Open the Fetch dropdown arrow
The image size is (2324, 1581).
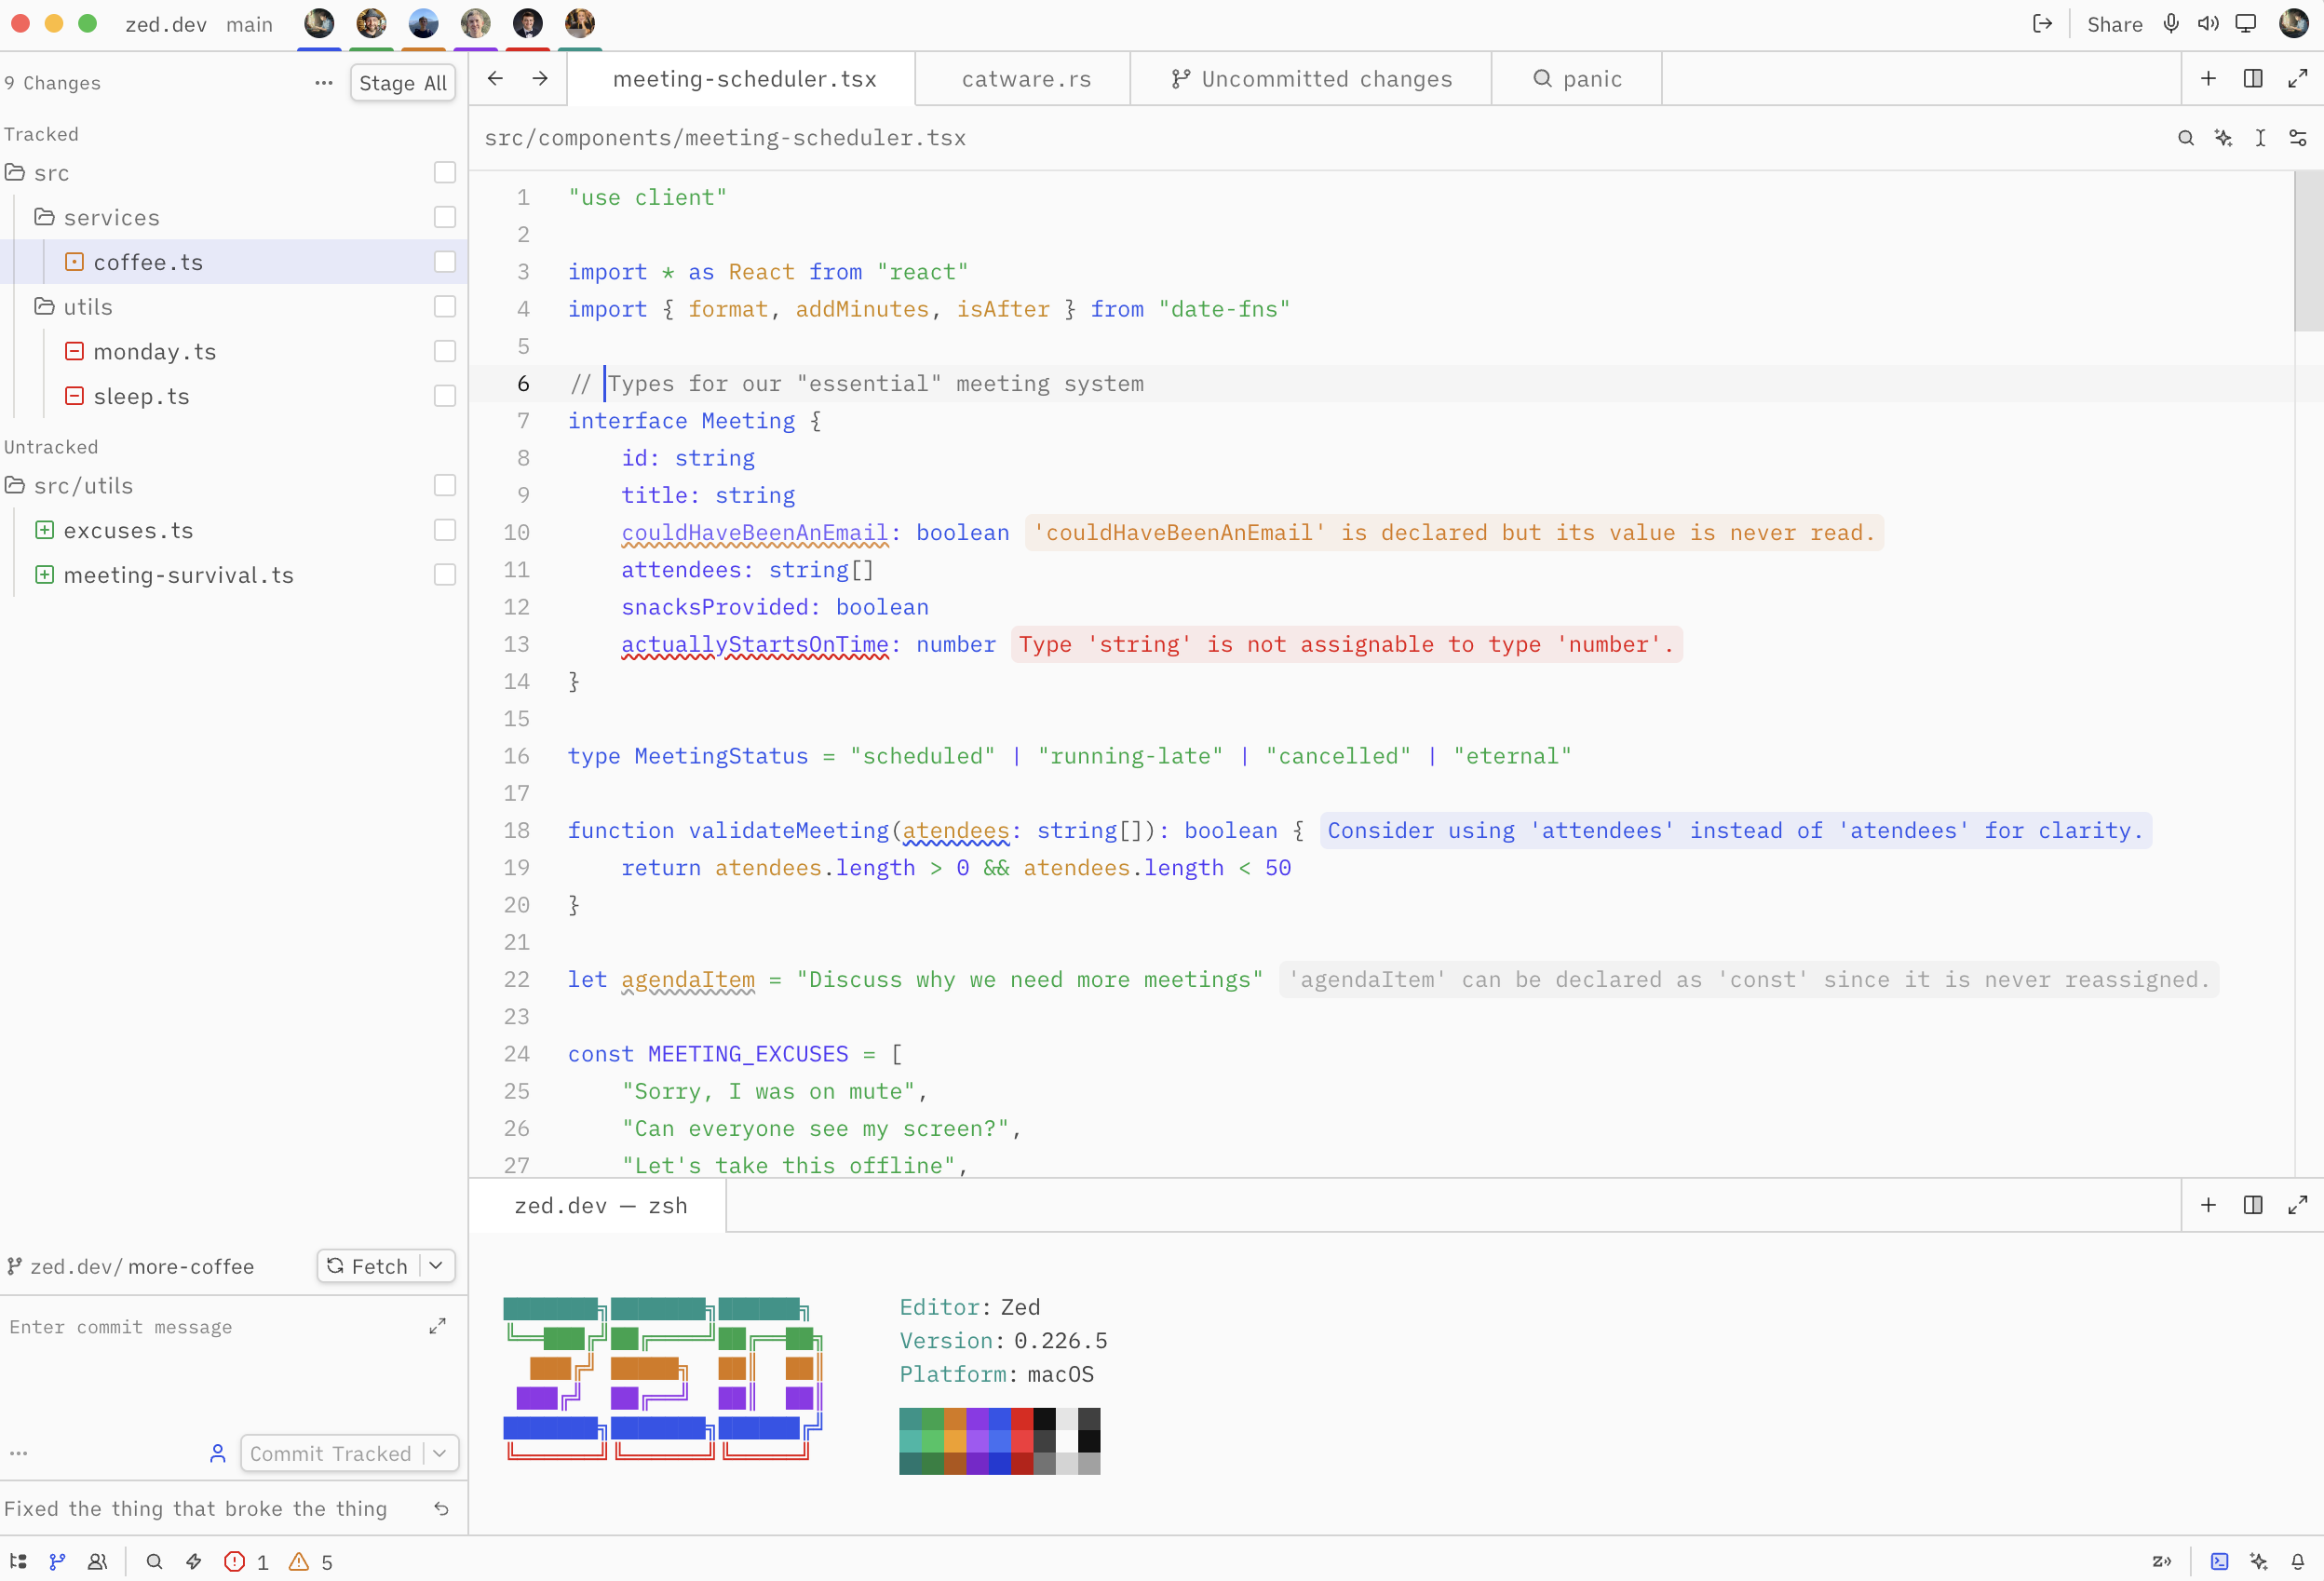coord(436,1265)
